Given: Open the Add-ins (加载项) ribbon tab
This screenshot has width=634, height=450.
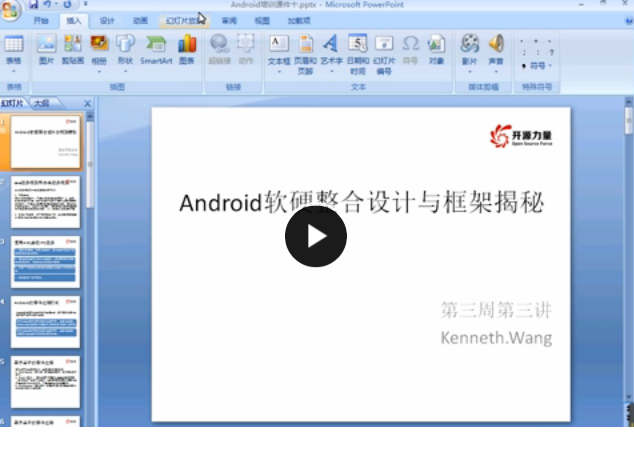Looking at the screenshot, I should 299,21.
